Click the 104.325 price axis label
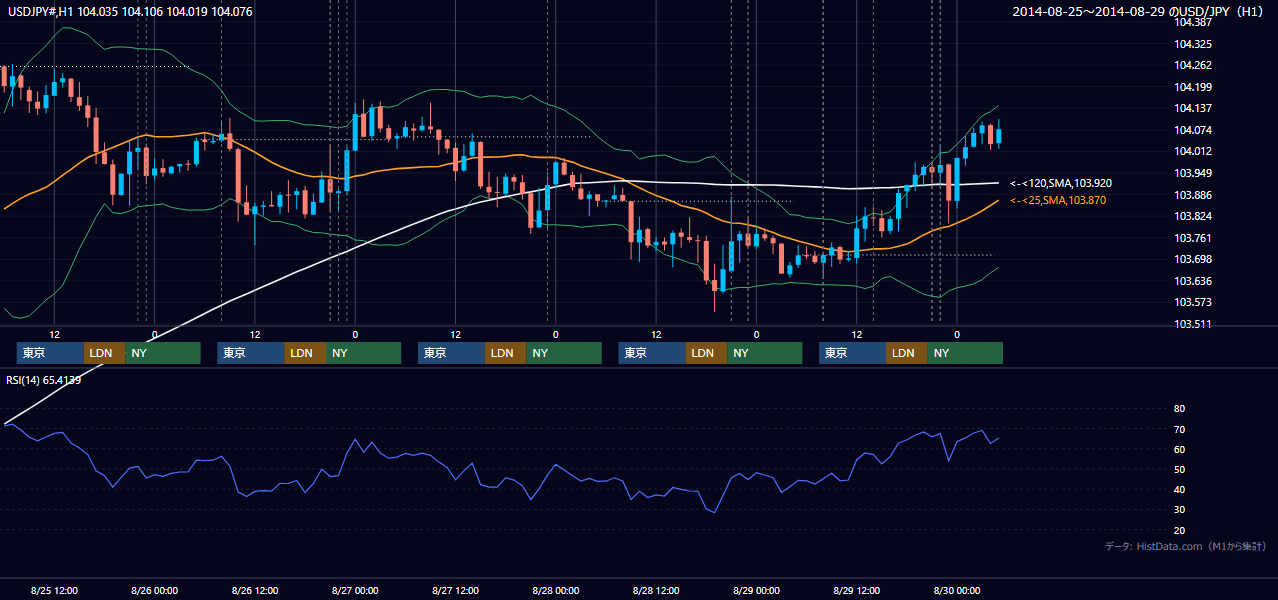 click(1193, 44)
